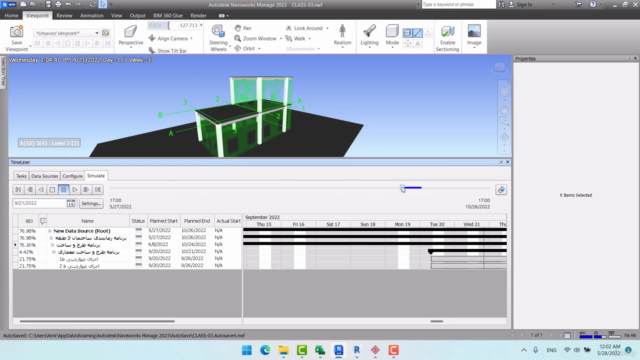
Task: Choose the Orbit tool
Action: (x=245, y=49)
